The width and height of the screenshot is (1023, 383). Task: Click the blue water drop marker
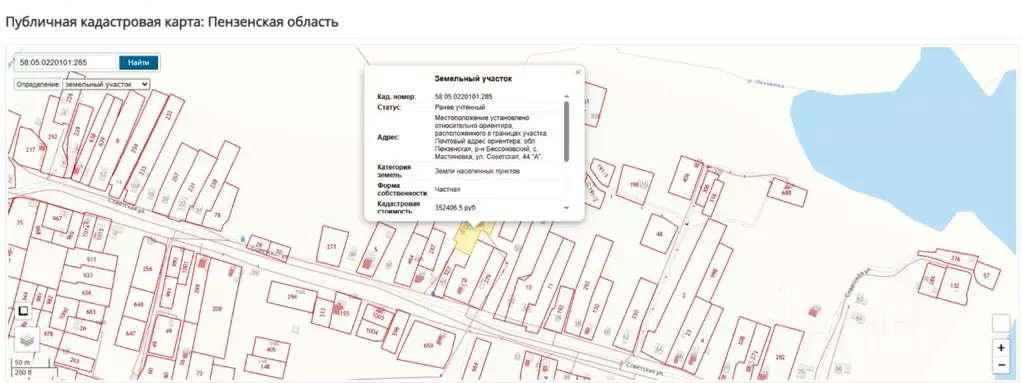click(x=243, y=239)
